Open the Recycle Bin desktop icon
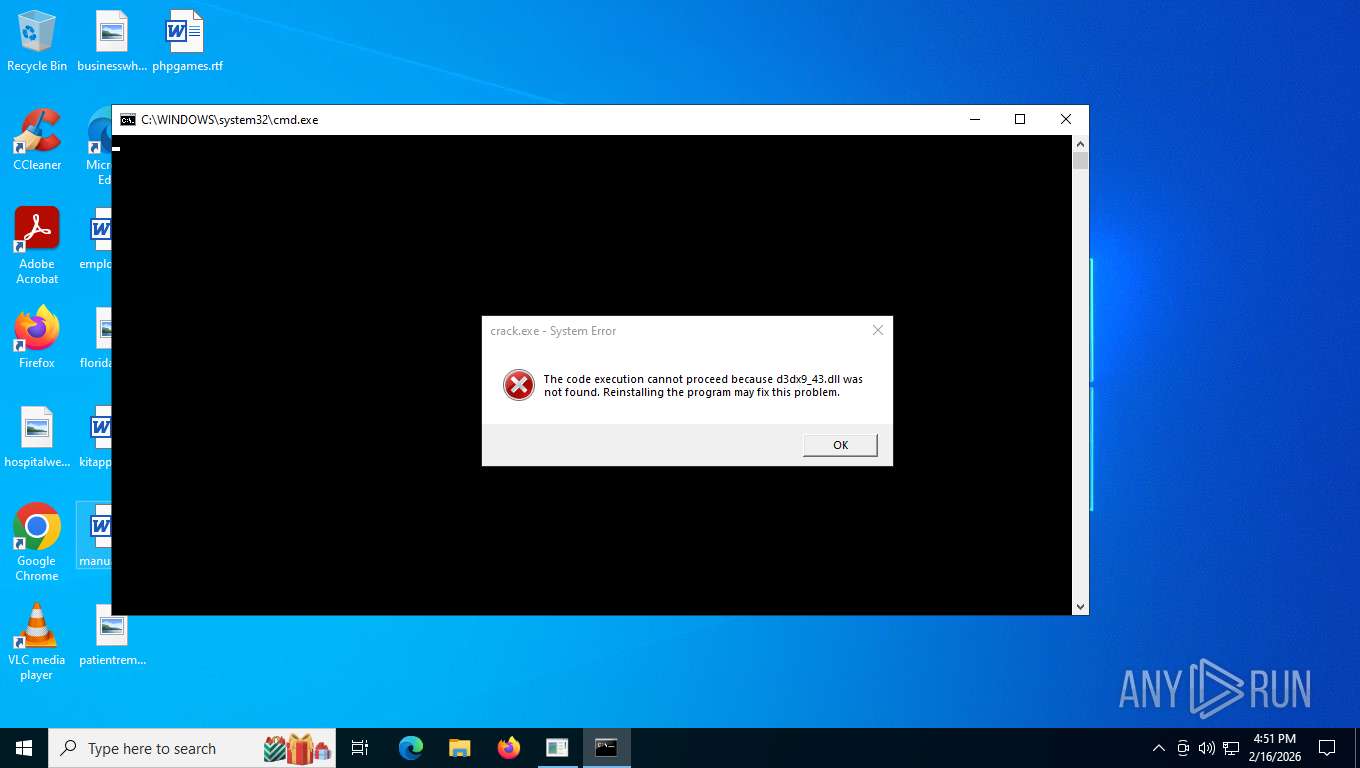This screenshot has height=768, width=1360. [37, 42]
